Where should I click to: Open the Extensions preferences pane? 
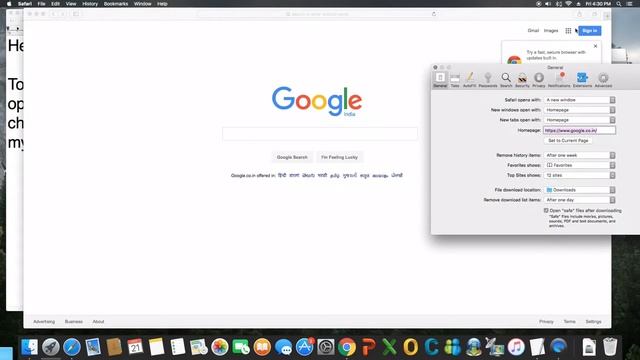pyautogui.click(x=582, y=80)
